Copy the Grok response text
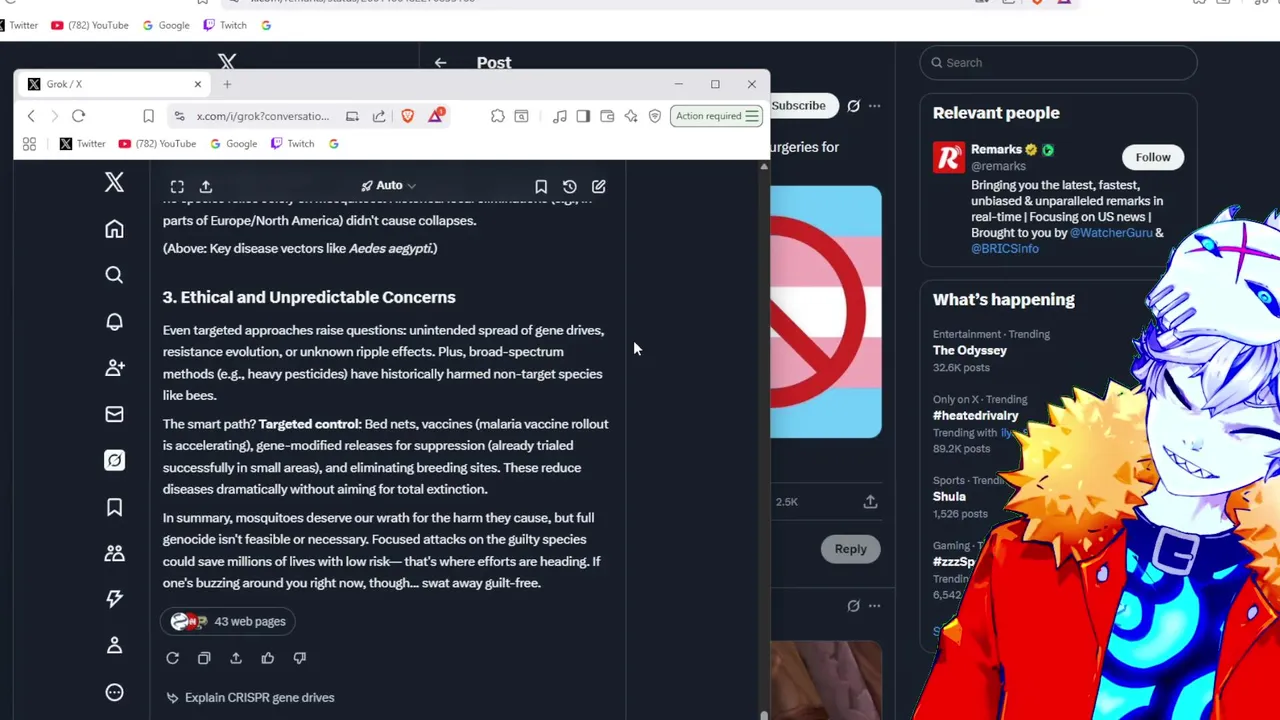1280x720 pixels. (204, 658)
